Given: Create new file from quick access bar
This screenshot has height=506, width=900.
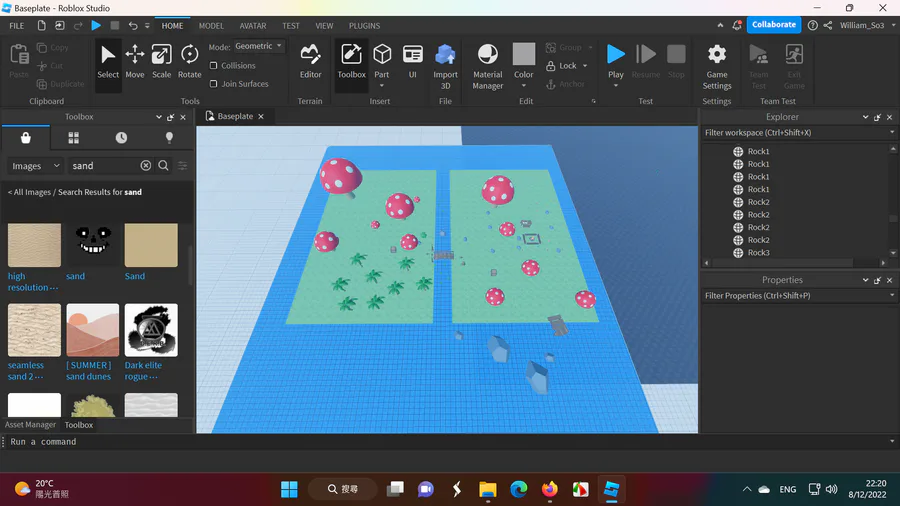Looking at the screenshot, I should click(x=41, y=25).
